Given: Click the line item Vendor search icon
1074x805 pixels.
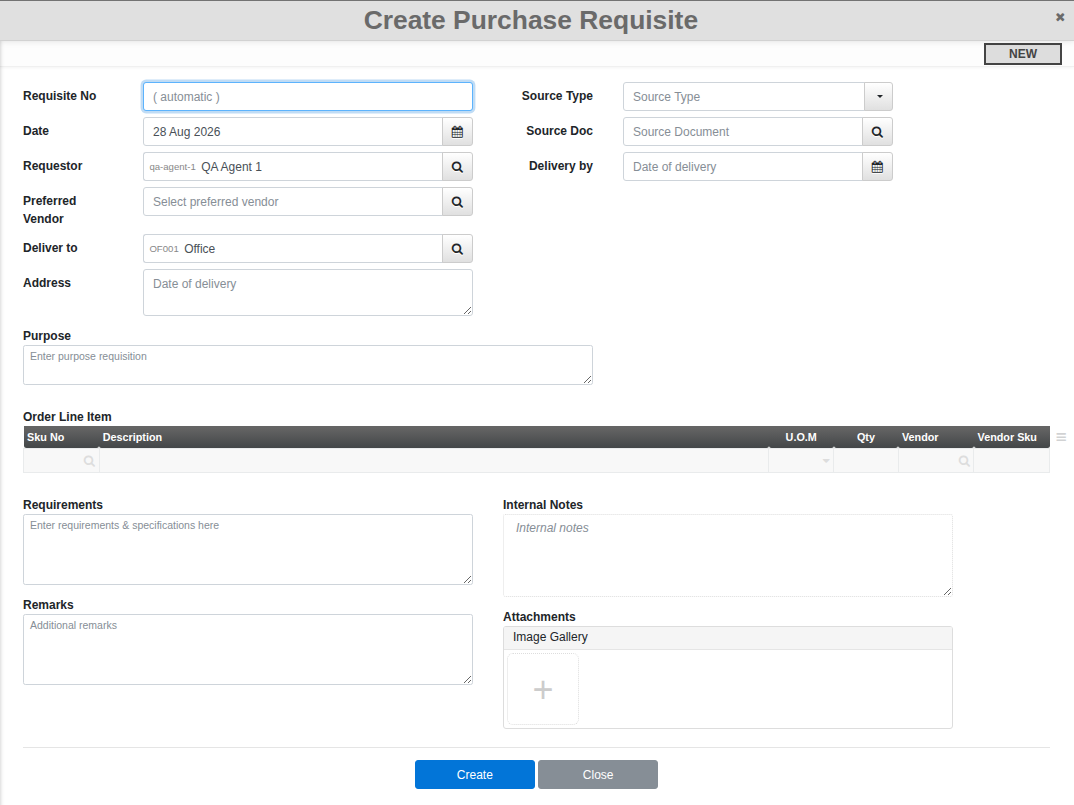Looking at the screenshot, I should (964, 461).
